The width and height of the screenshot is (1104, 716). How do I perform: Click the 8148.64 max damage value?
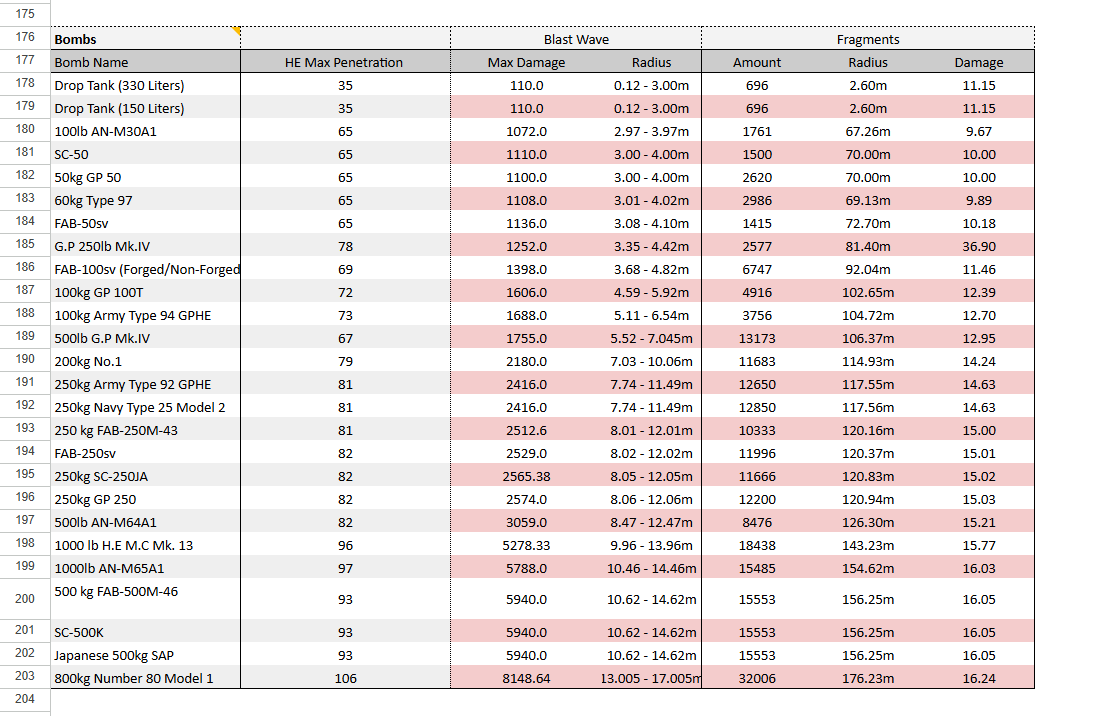click(526, 679)
